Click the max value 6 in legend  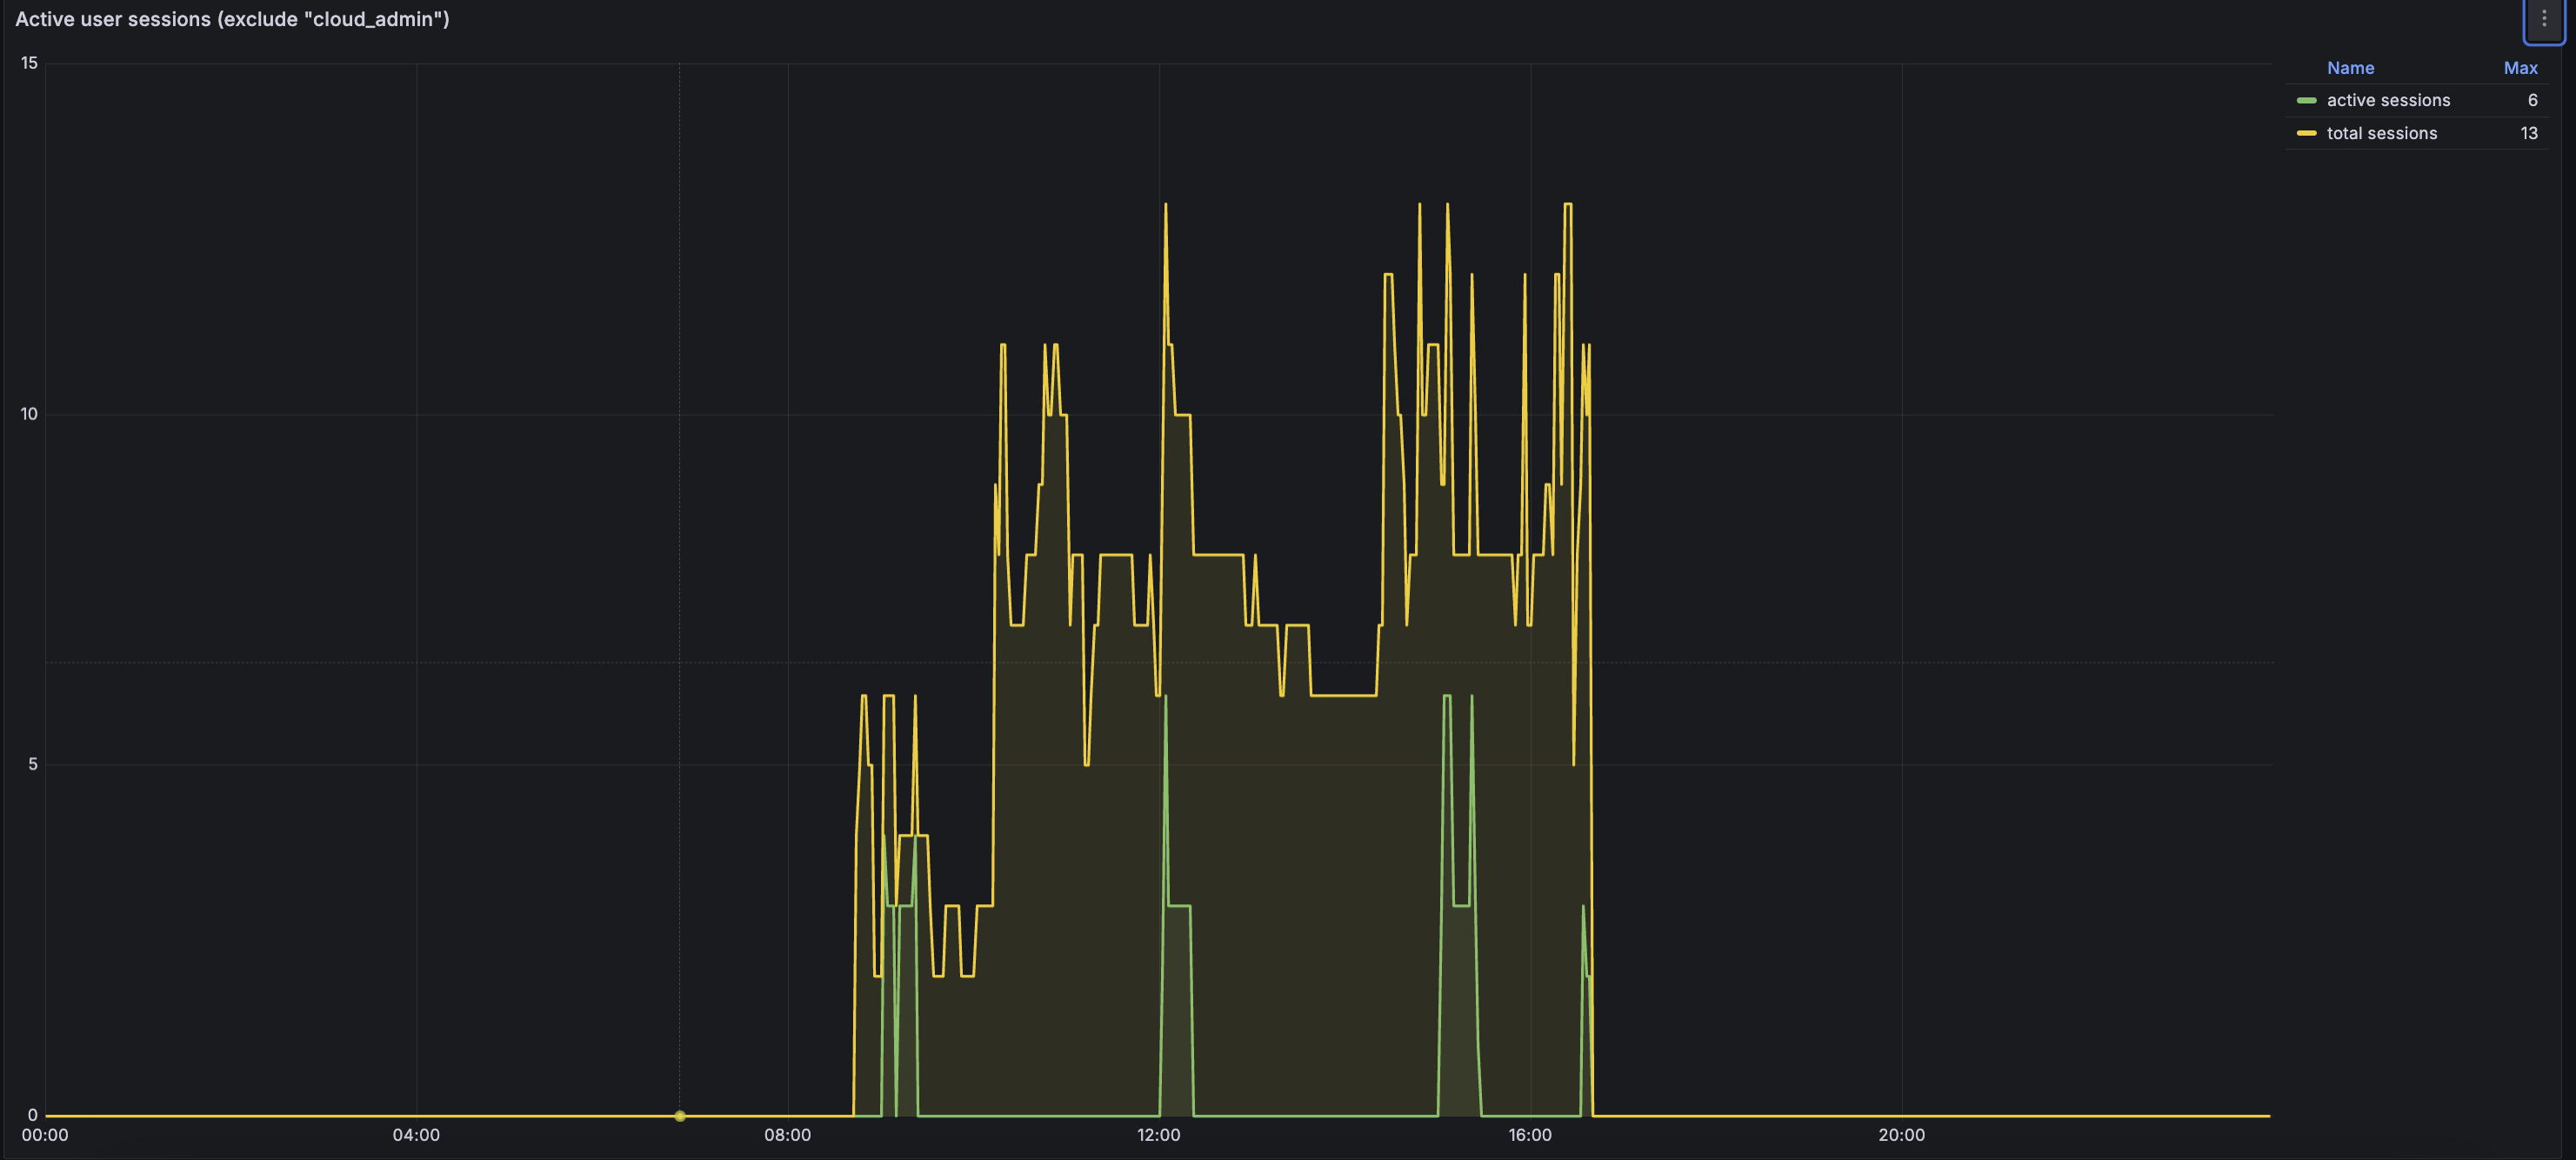(2532, 100)
